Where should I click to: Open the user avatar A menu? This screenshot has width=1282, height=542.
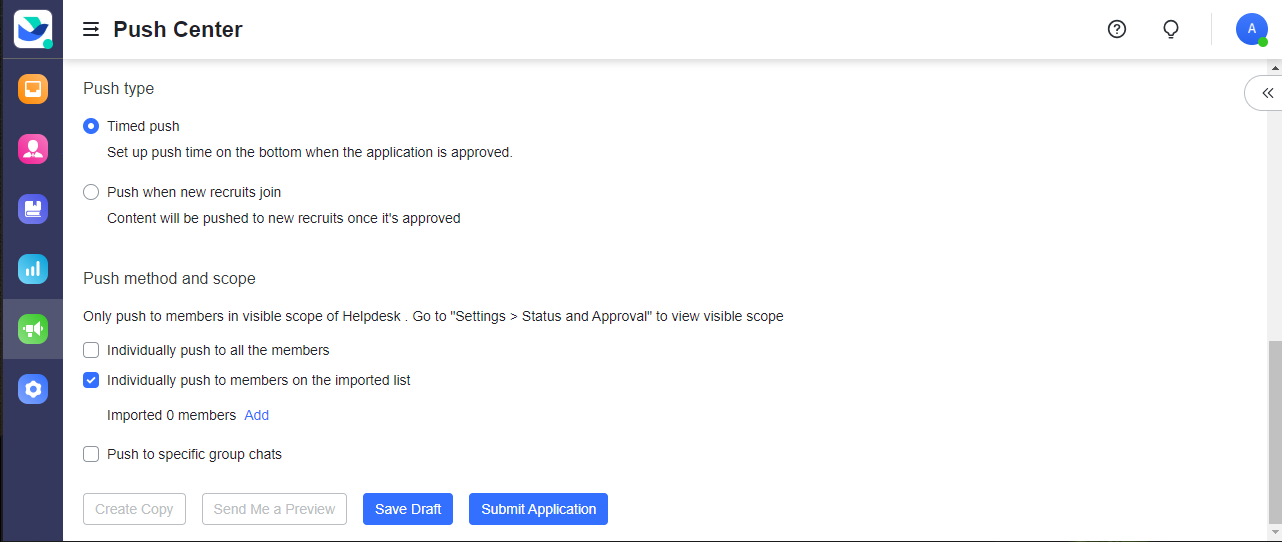tap(1252, 29)
